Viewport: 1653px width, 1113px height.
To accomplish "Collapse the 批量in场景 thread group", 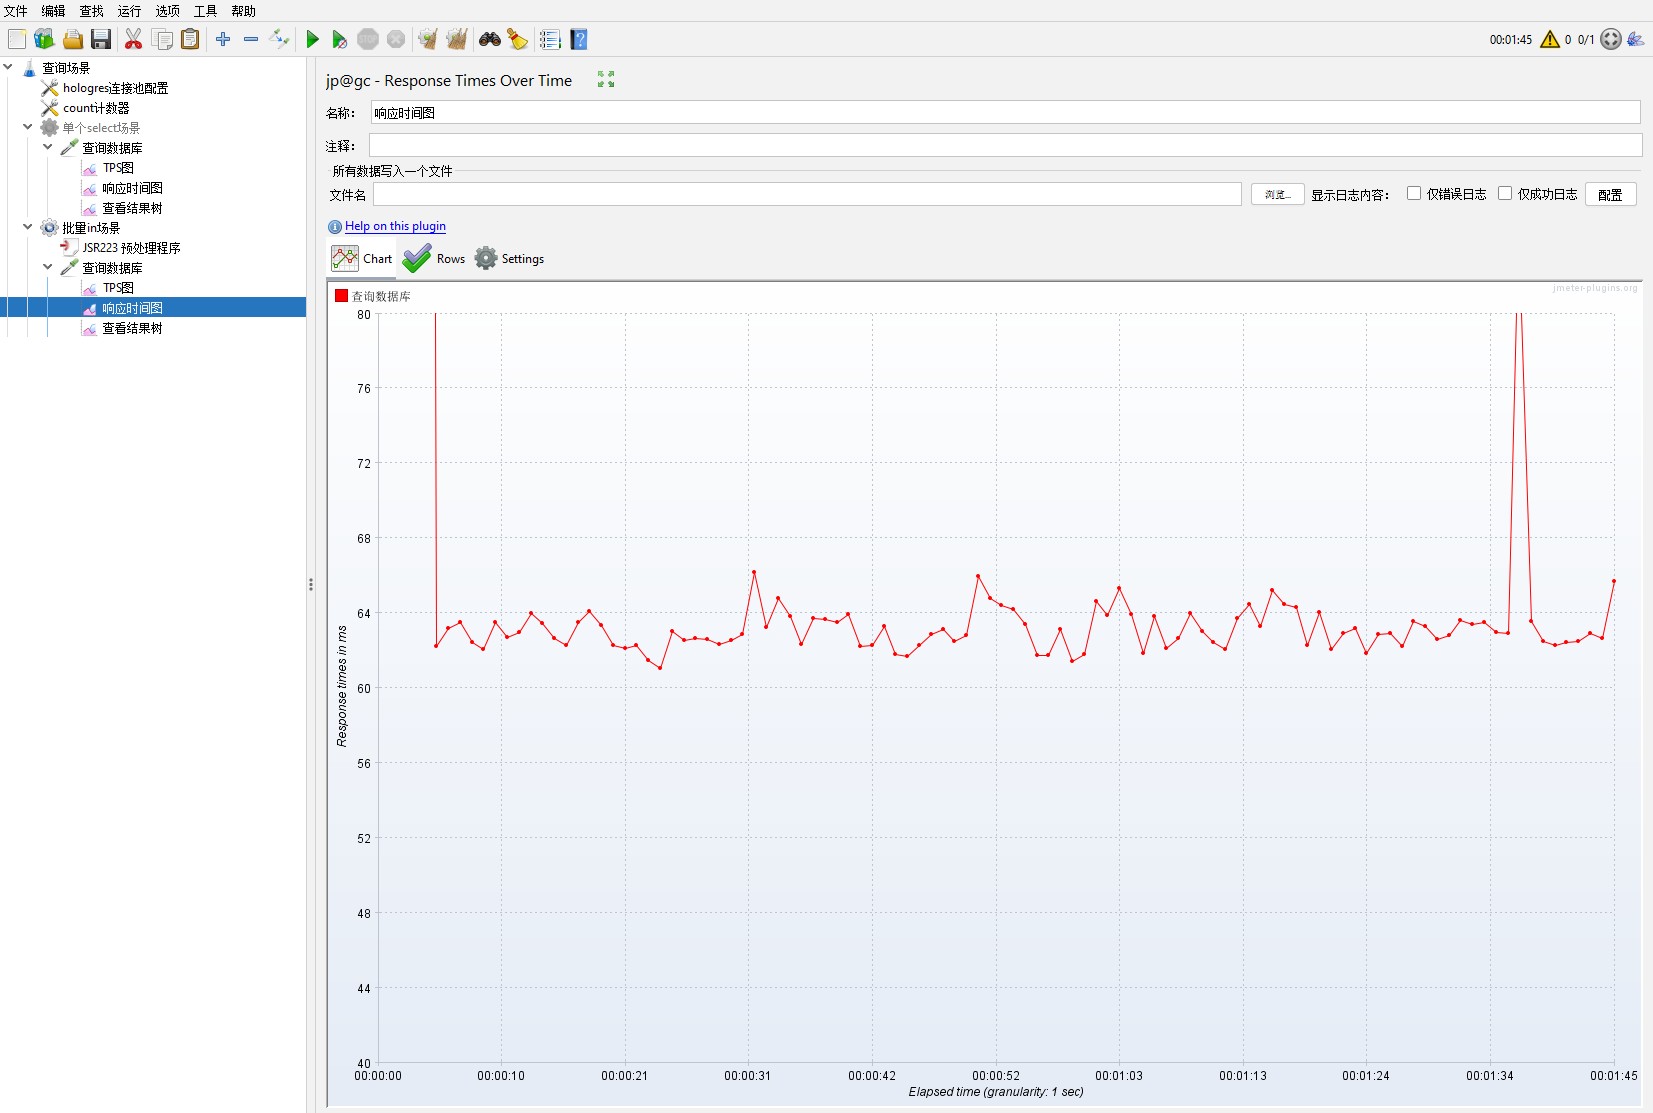I will (28, 227).
